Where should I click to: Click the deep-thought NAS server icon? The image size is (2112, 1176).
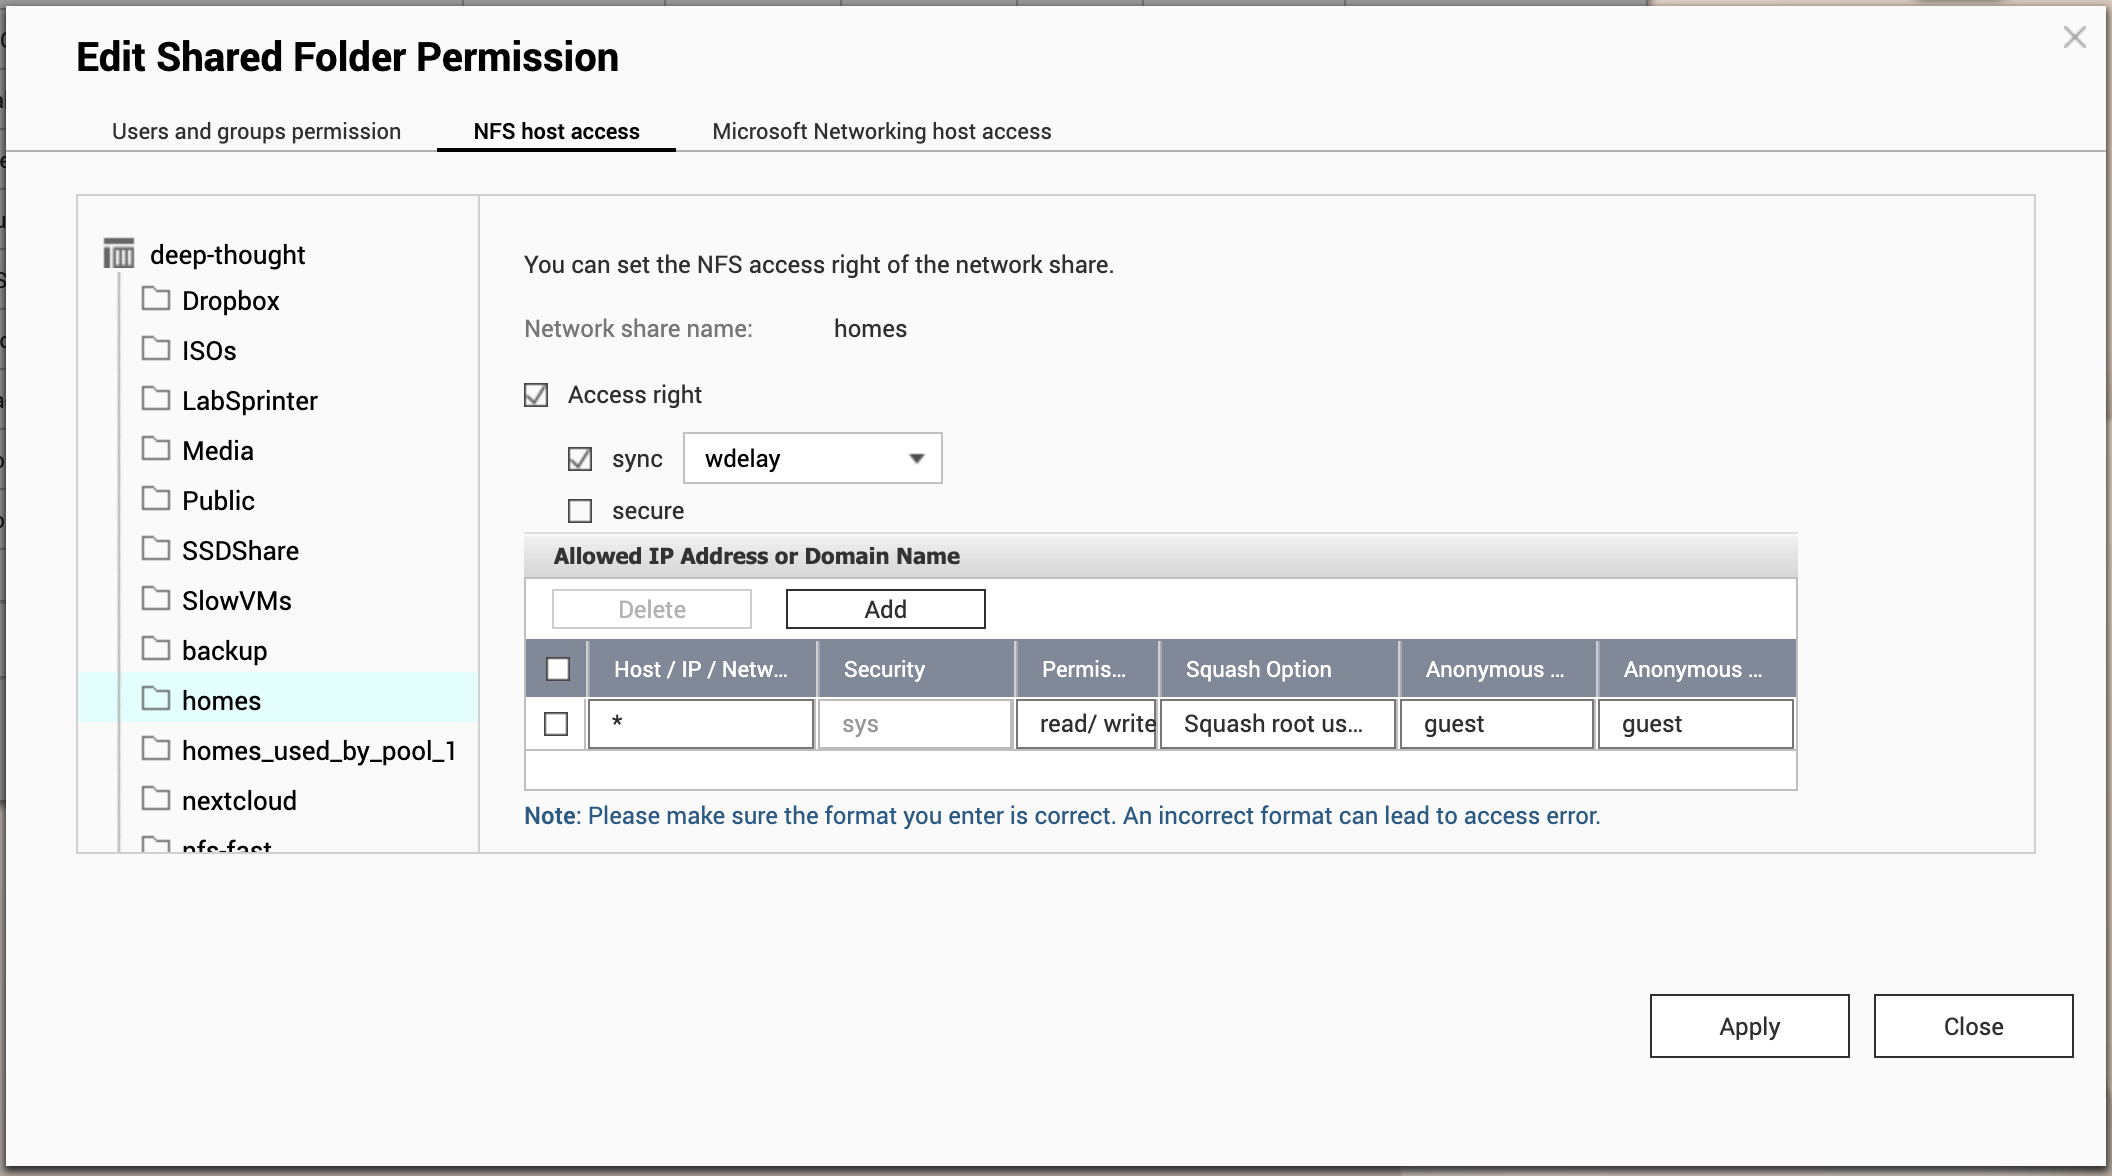119,254
